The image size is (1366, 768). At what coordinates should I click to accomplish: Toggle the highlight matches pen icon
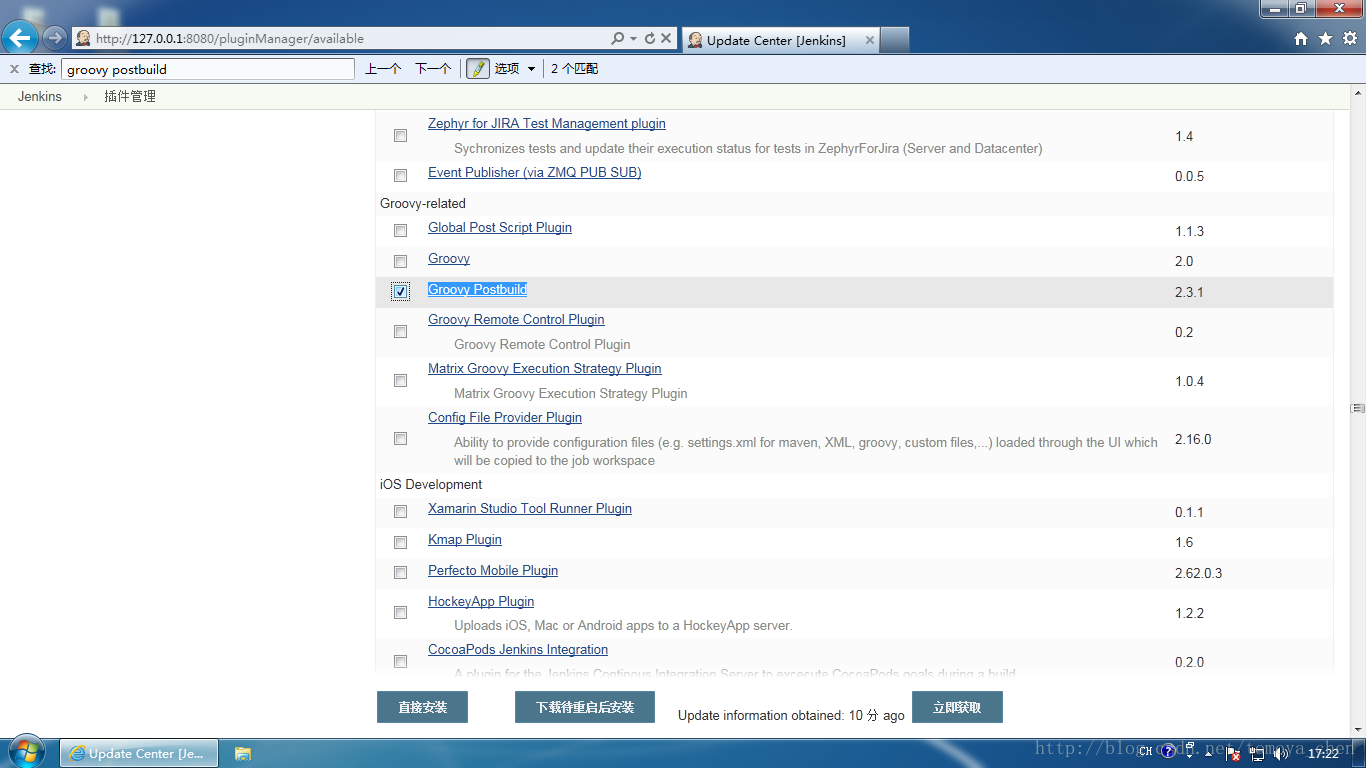coord(478,69)
